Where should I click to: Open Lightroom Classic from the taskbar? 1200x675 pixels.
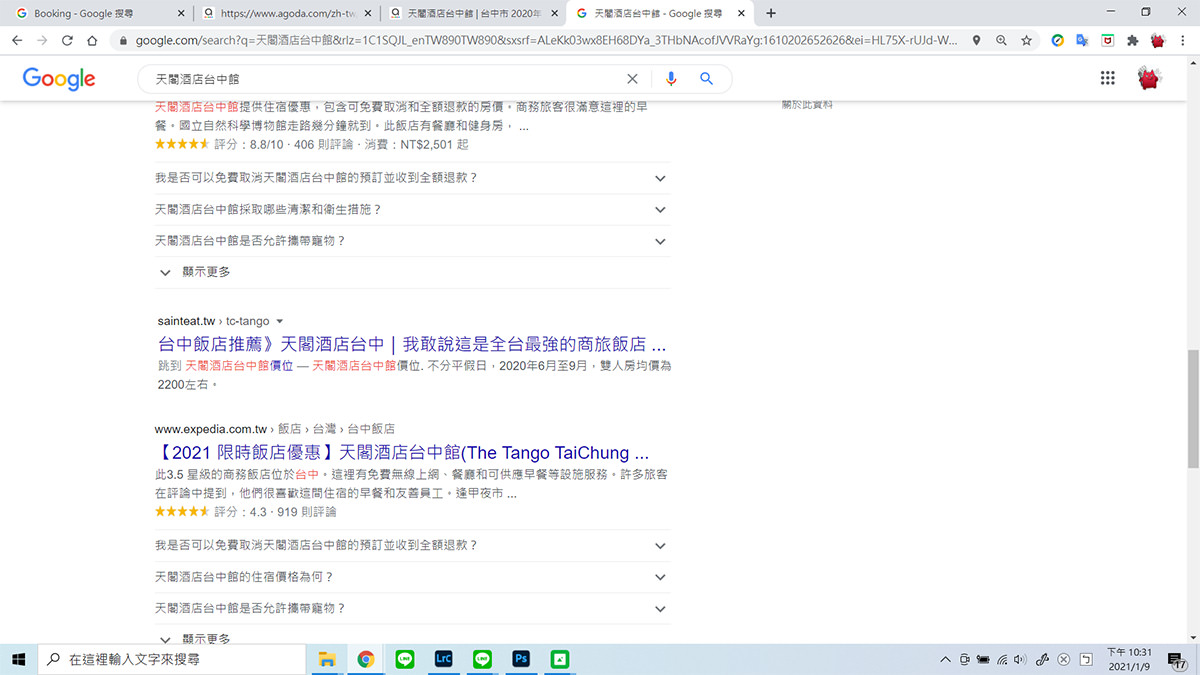[x=443, y=659]
